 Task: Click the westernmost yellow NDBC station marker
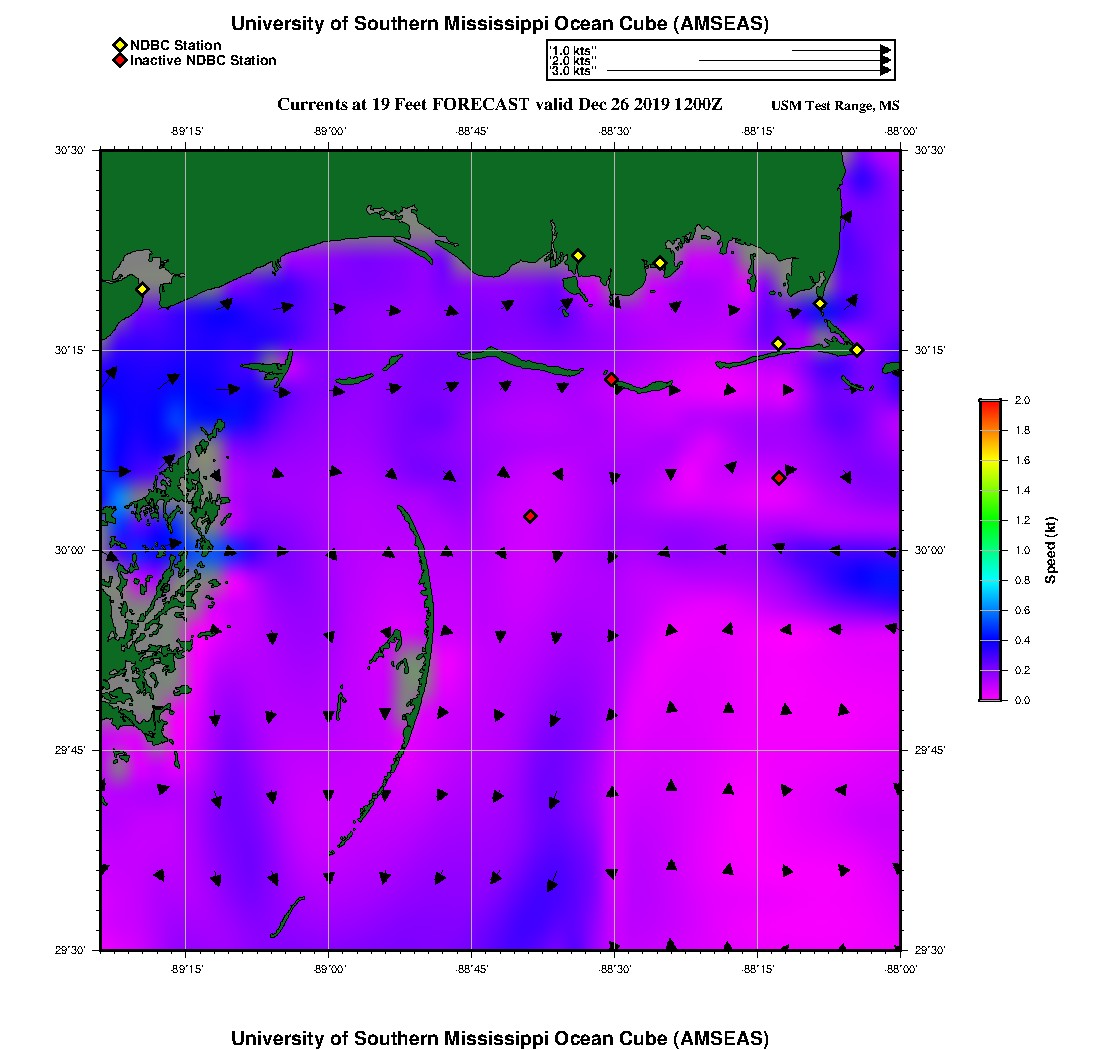142,289
